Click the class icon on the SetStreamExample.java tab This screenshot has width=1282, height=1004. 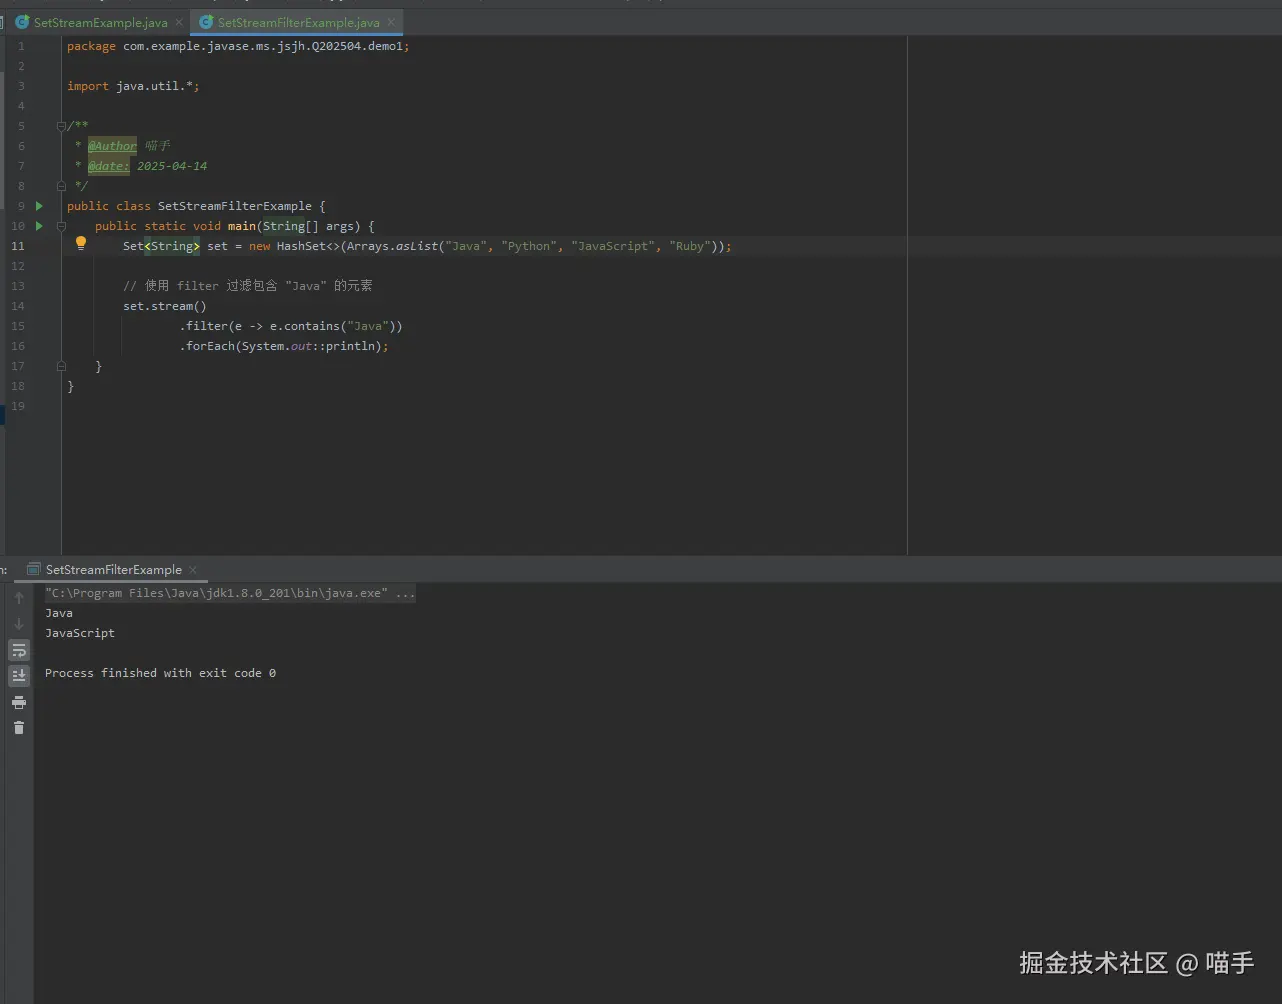(22, 22)
